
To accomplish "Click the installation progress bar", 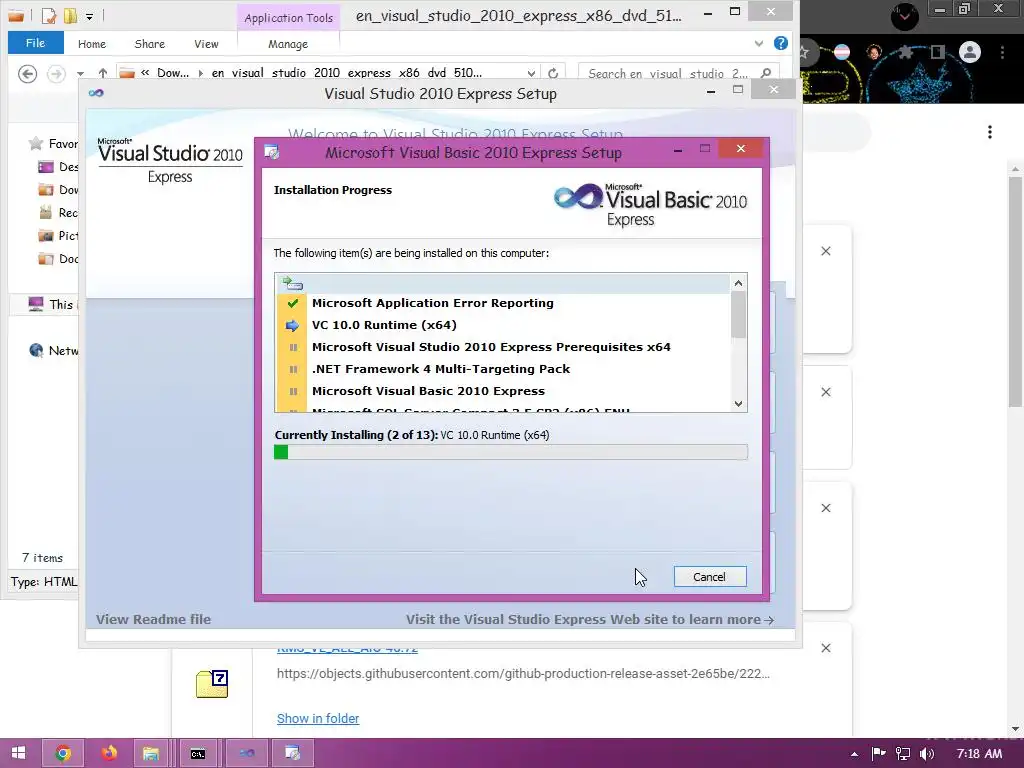I will pyautogui.click(x=511, y=452).
